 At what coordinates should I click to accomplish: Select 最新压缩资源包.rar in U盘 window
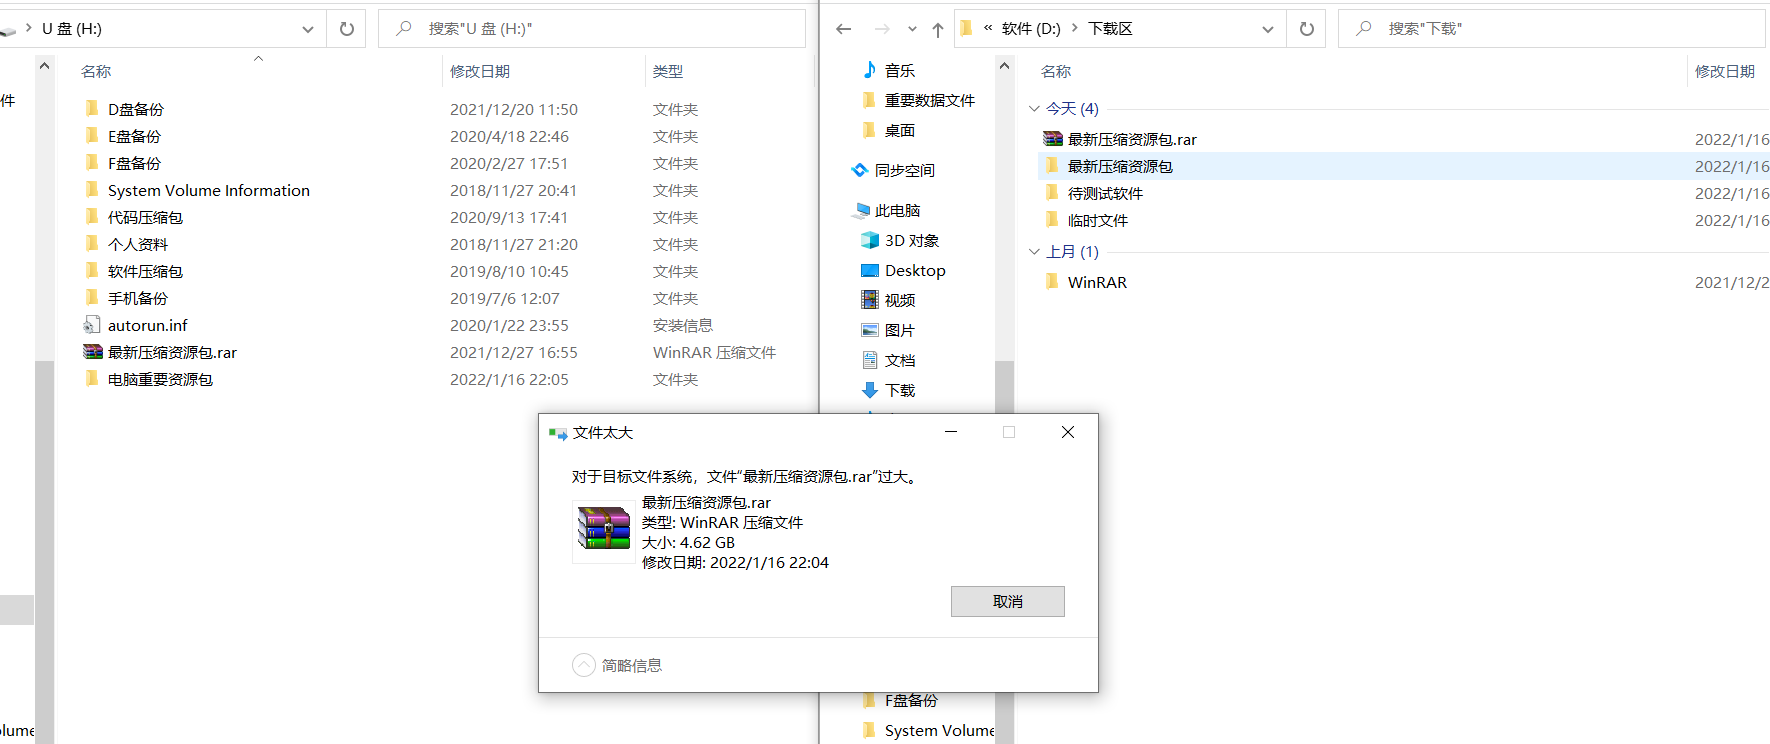(172, 352)
